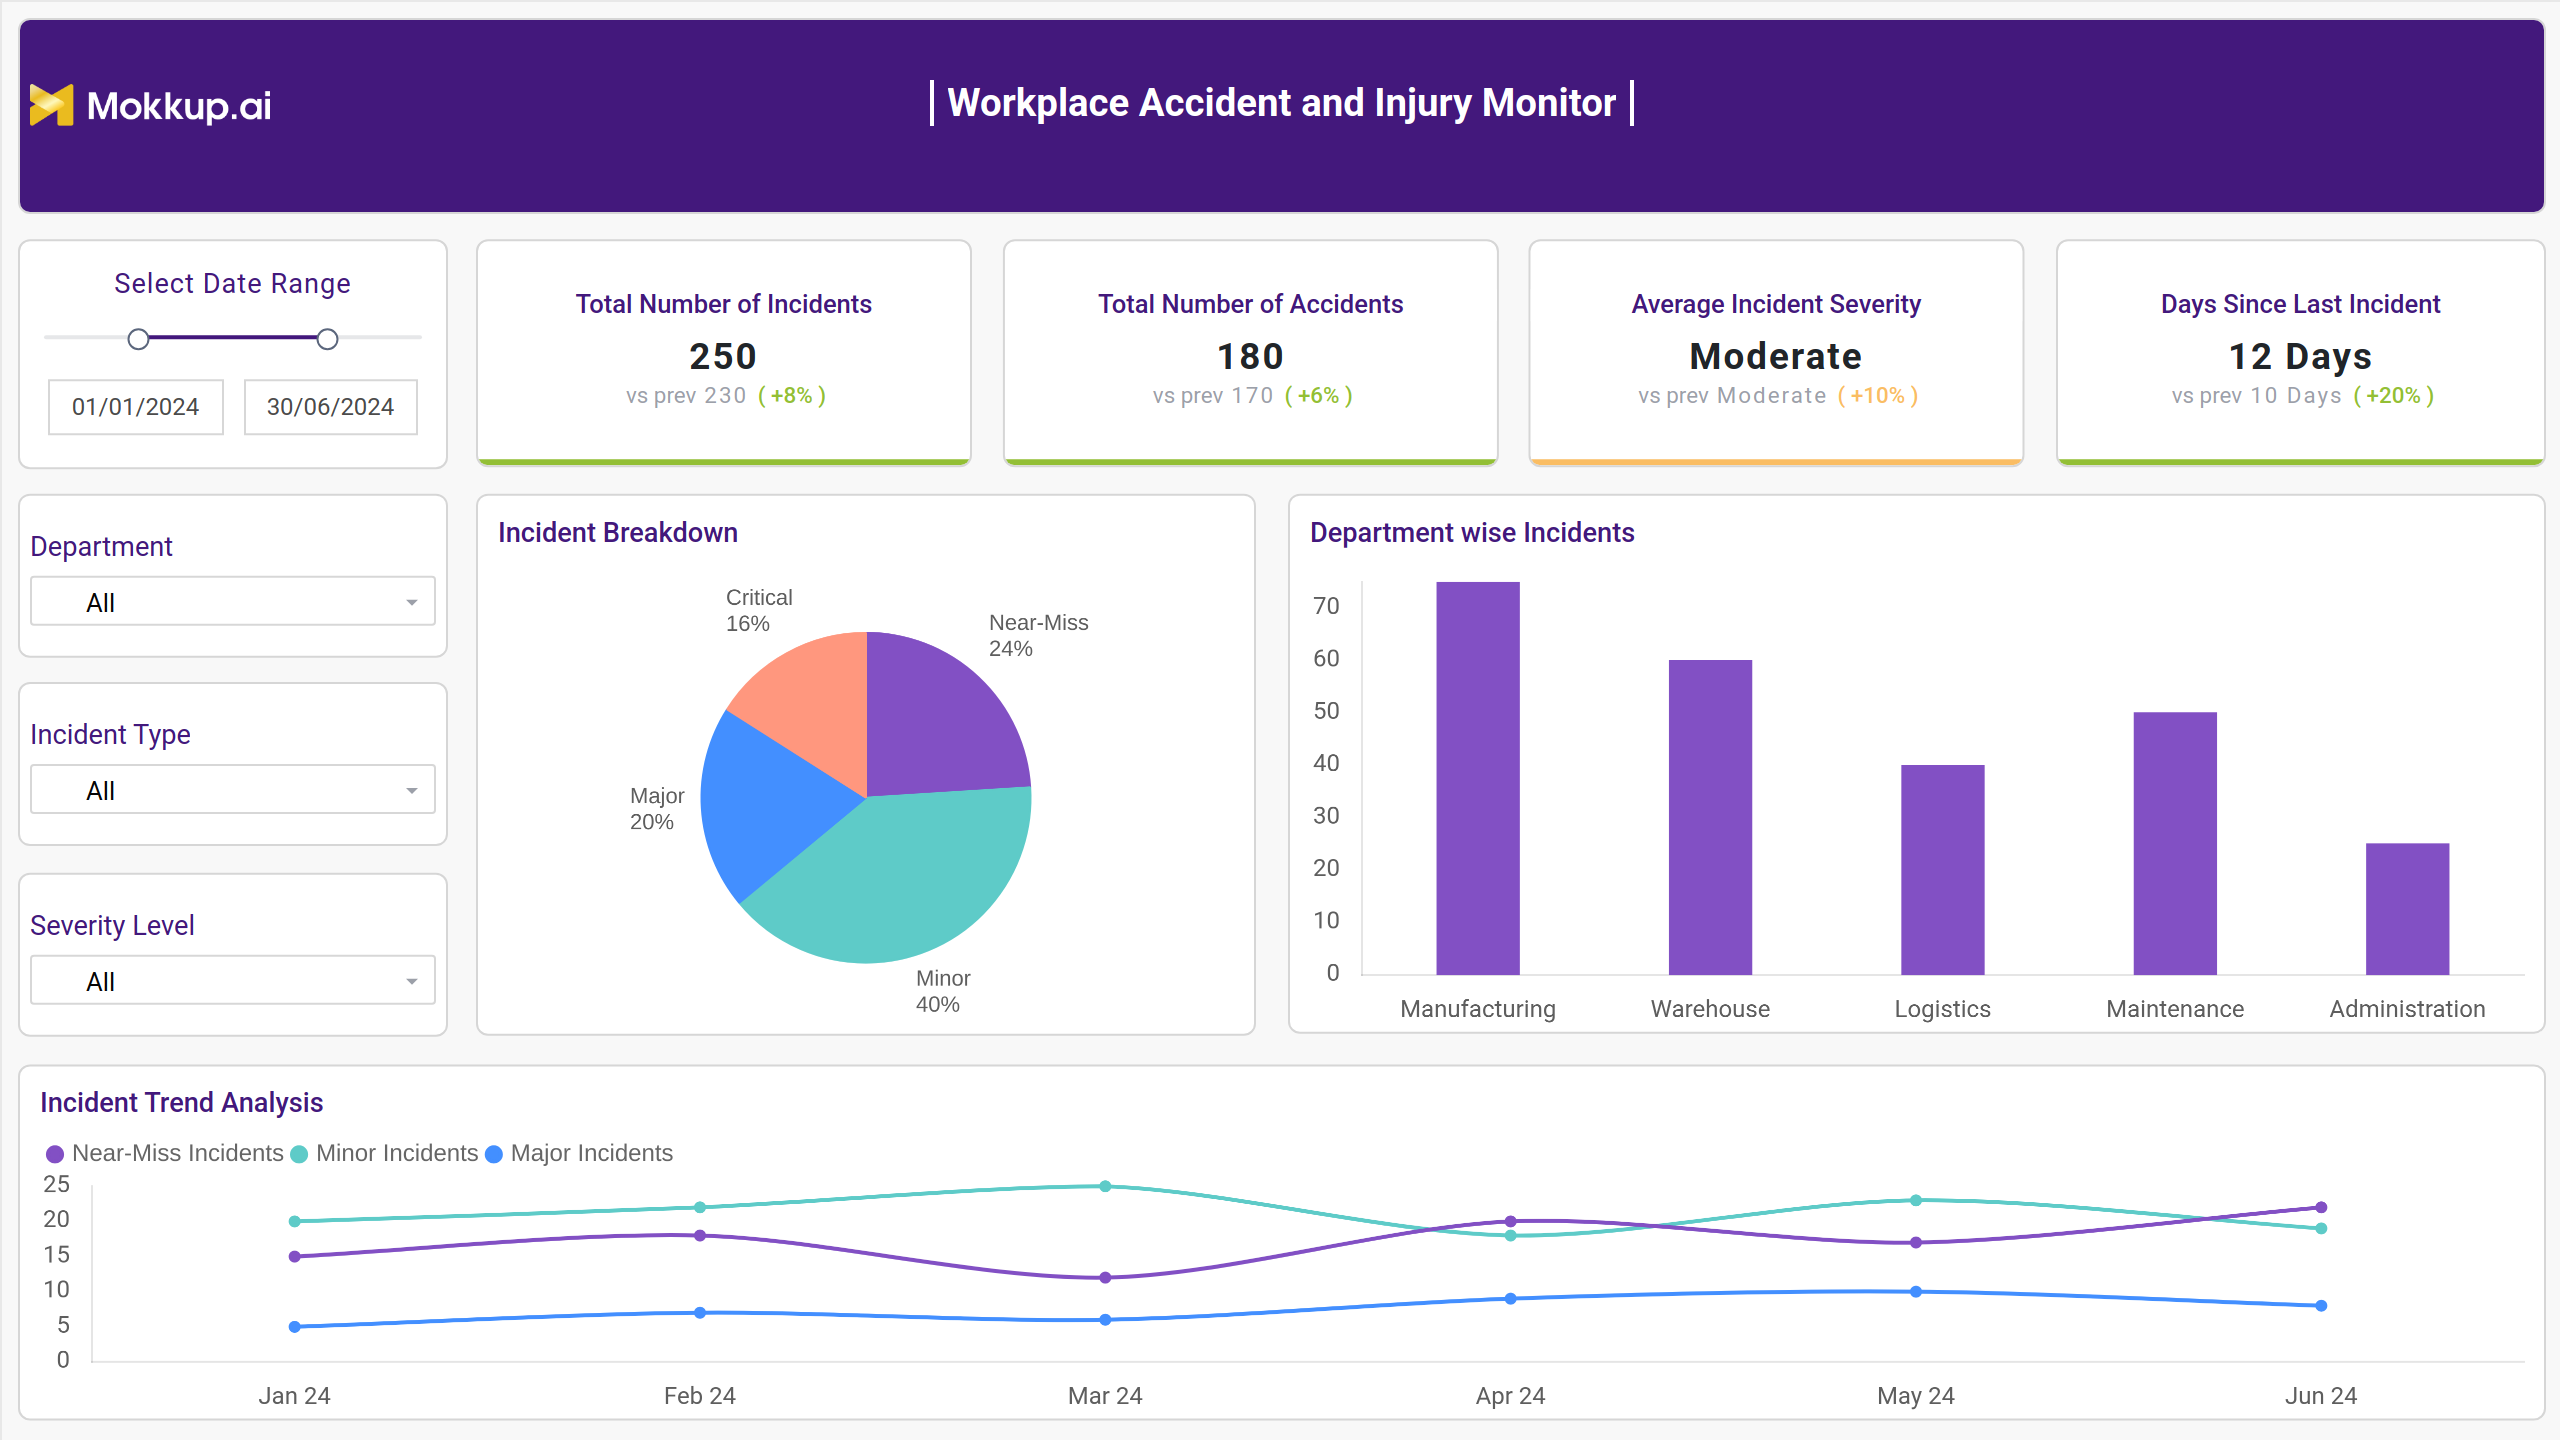Screen dimensions: 2560x1440
Task: Click the Warehouse bar
Action: coord(1710,817)
